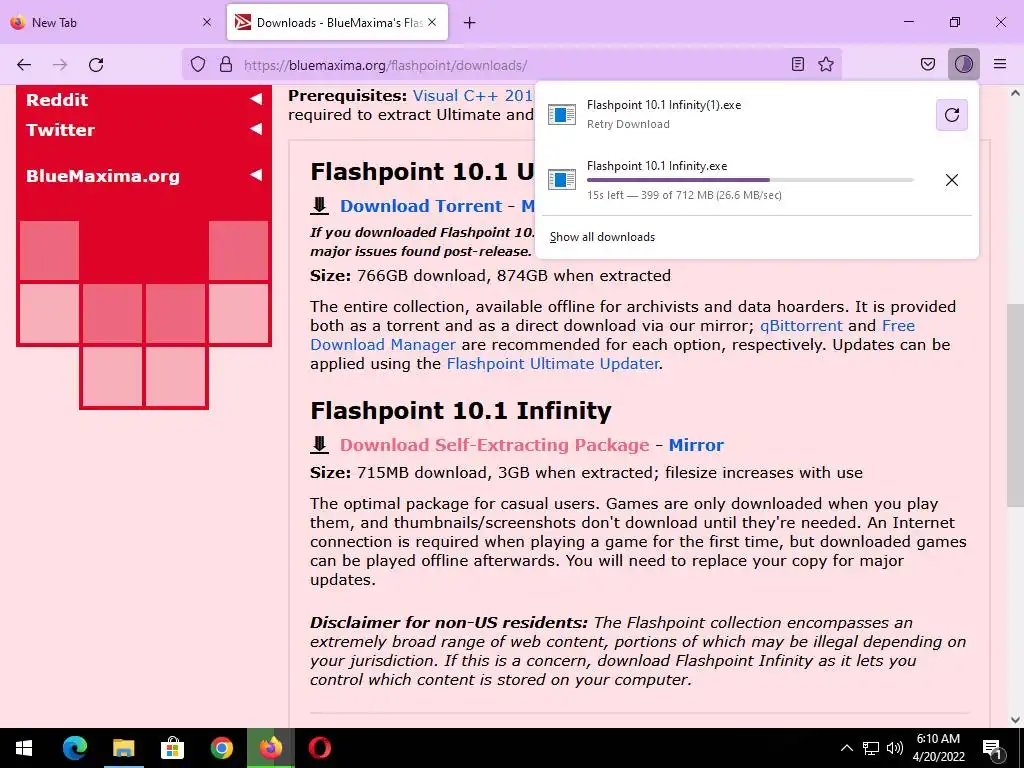This screenshot has width=1024, height=768.
Task: Retry the Flashpoint 10.1 Infinity(1).exe download
Action: (x=952, y=115)
